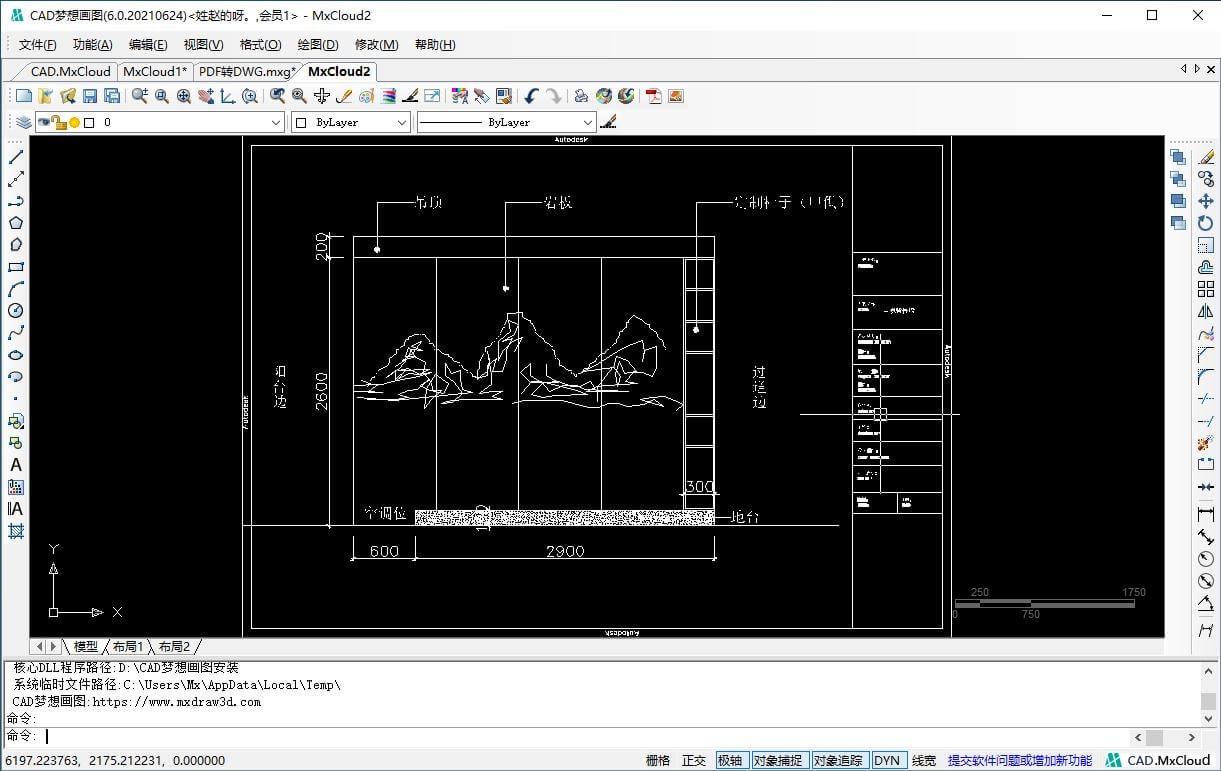This screenshot has height=771, width=1221.
Task: Choose the single-line Text tool (A)
Action: tap(13, 466)
